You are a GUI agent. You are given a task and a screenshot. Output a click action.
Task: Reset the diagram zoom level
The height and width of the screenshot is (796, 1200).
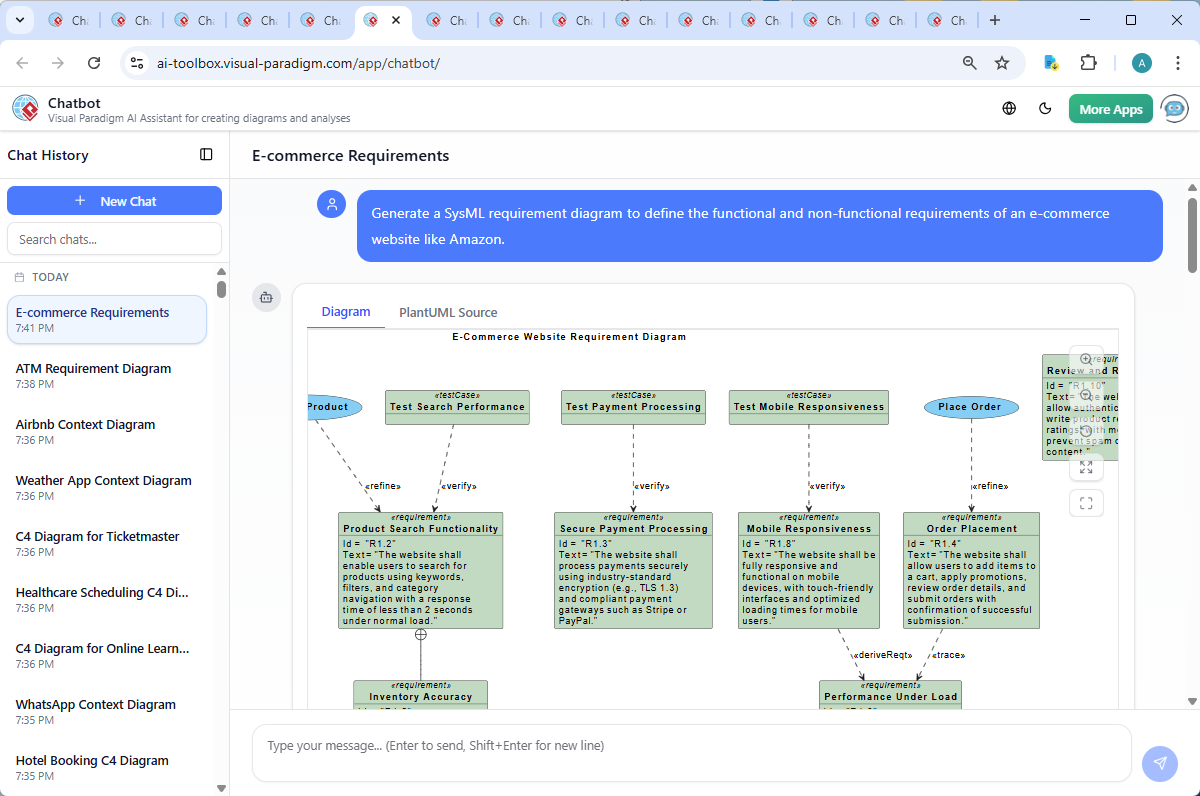coord(1086,430)
